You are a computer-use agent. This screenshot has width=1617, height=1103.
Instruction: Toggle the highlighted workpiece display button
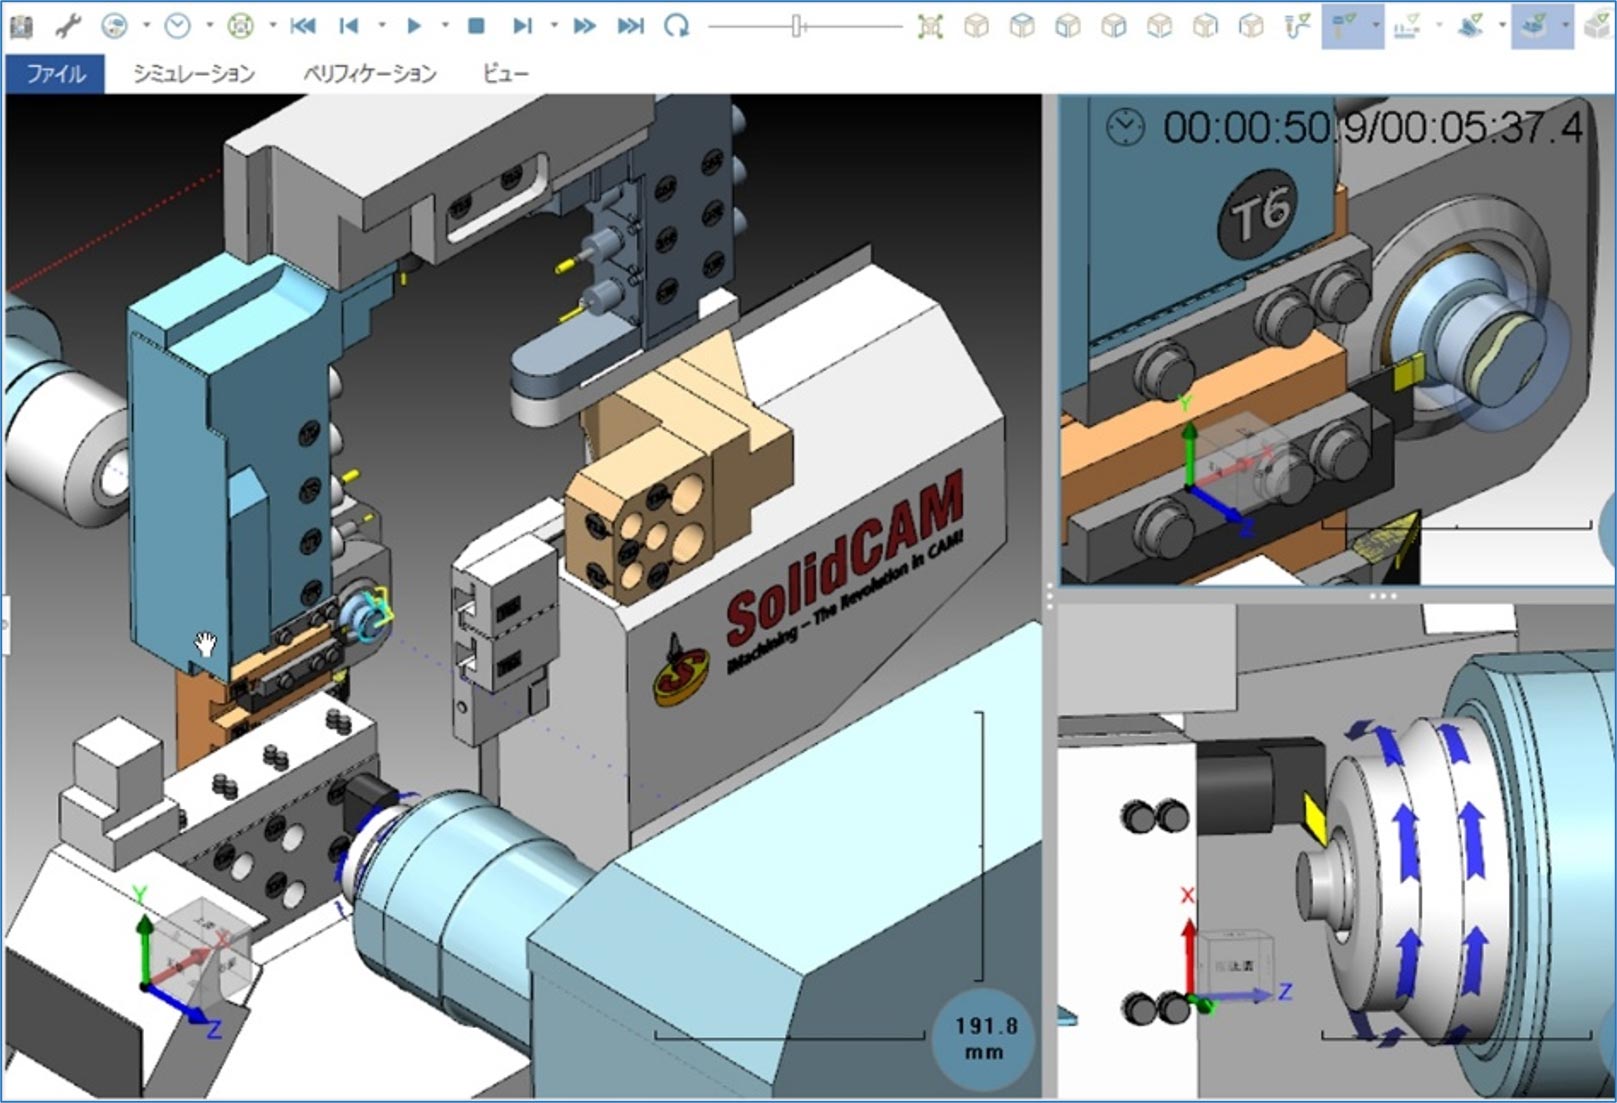tap(1534, 26)
